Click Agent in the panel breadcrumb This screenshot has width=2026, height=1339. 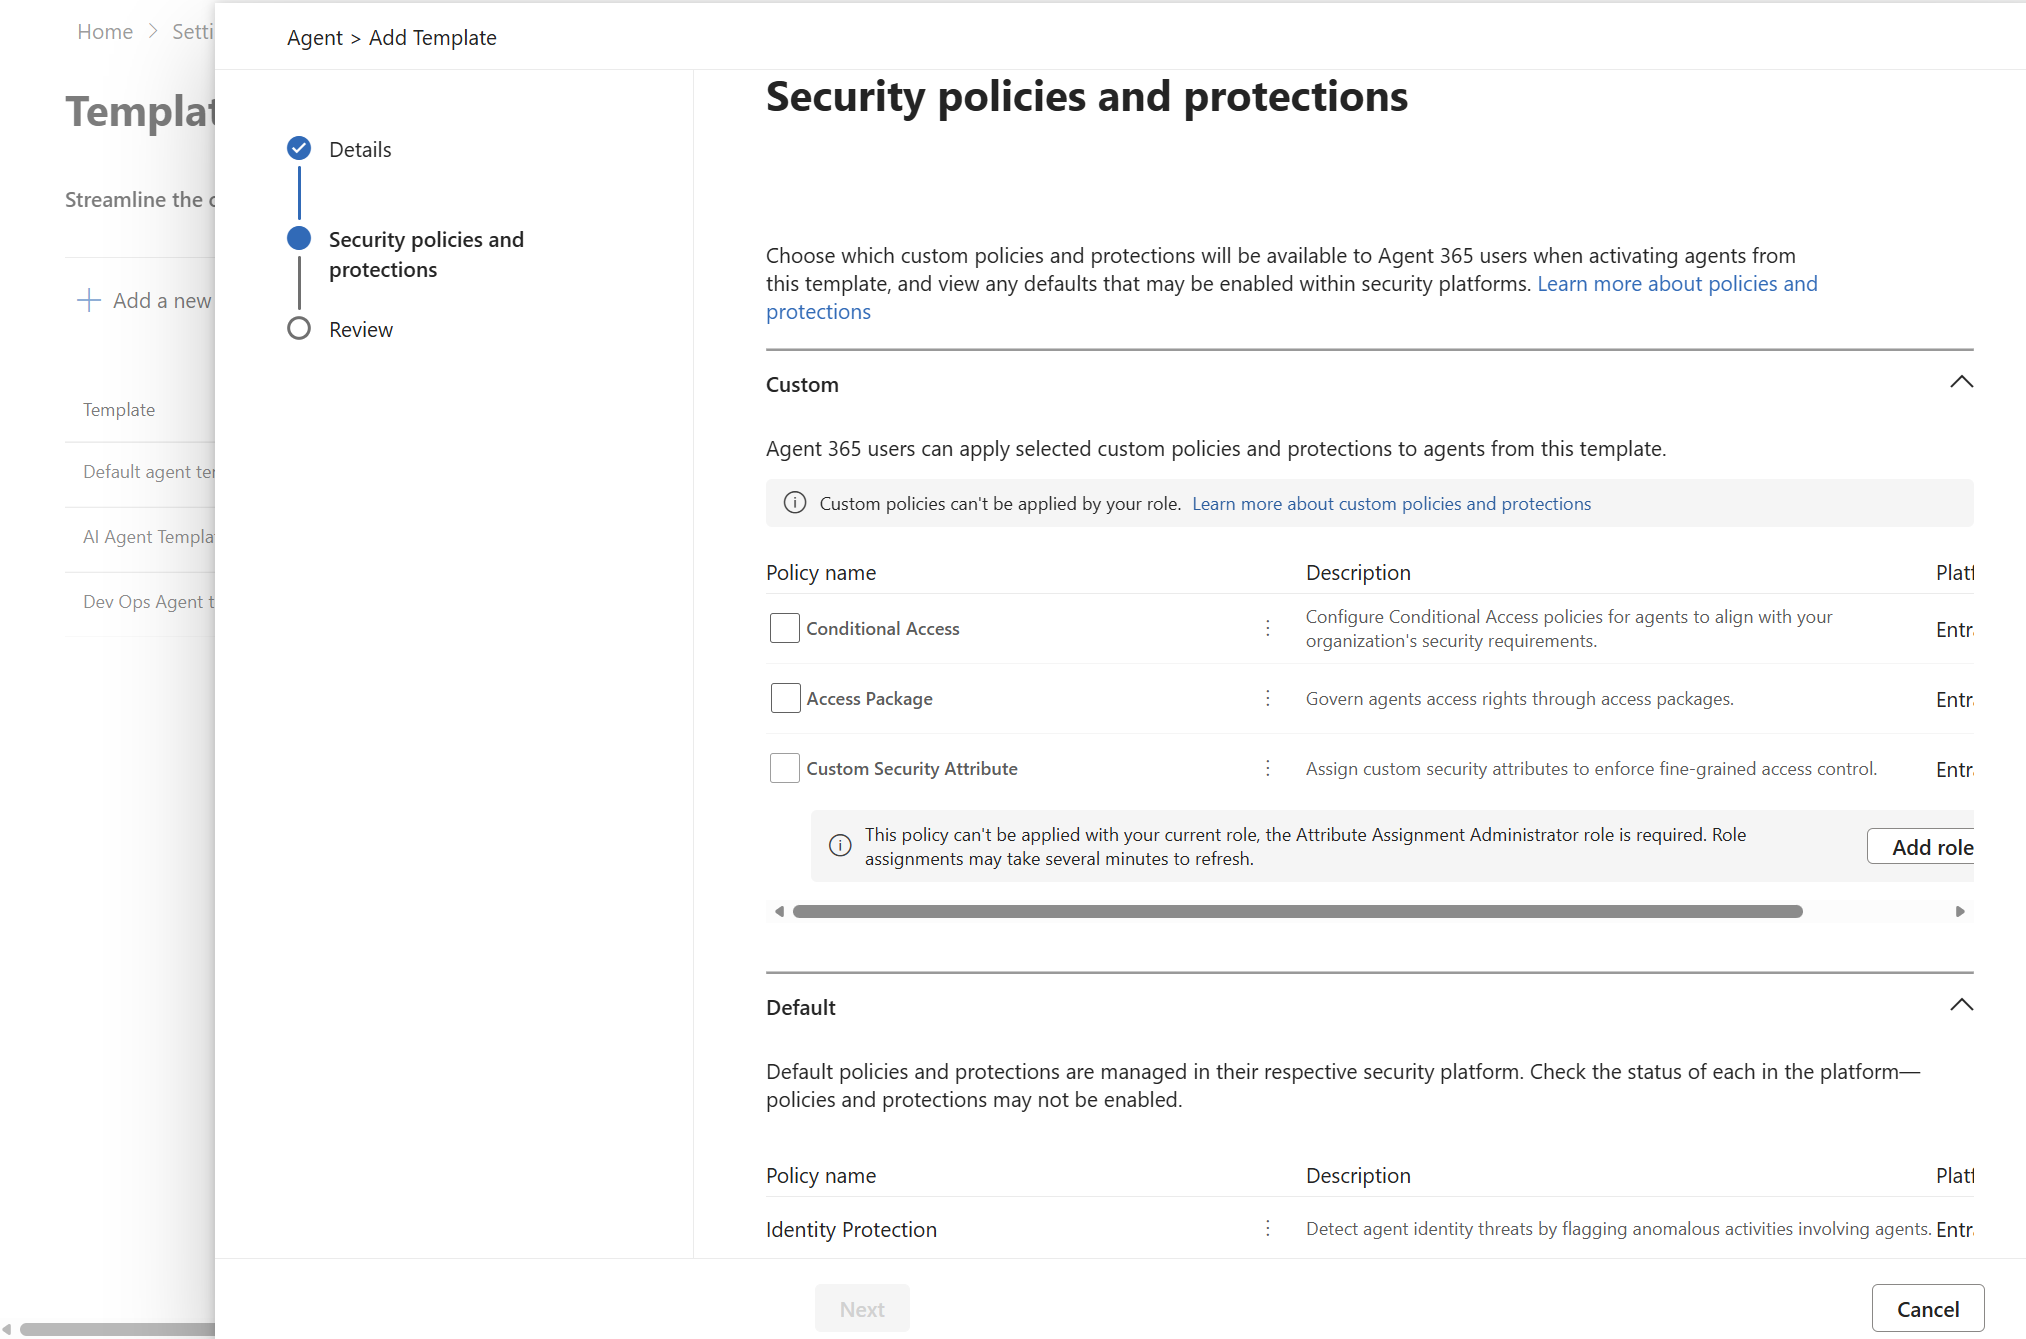(314, 38)
